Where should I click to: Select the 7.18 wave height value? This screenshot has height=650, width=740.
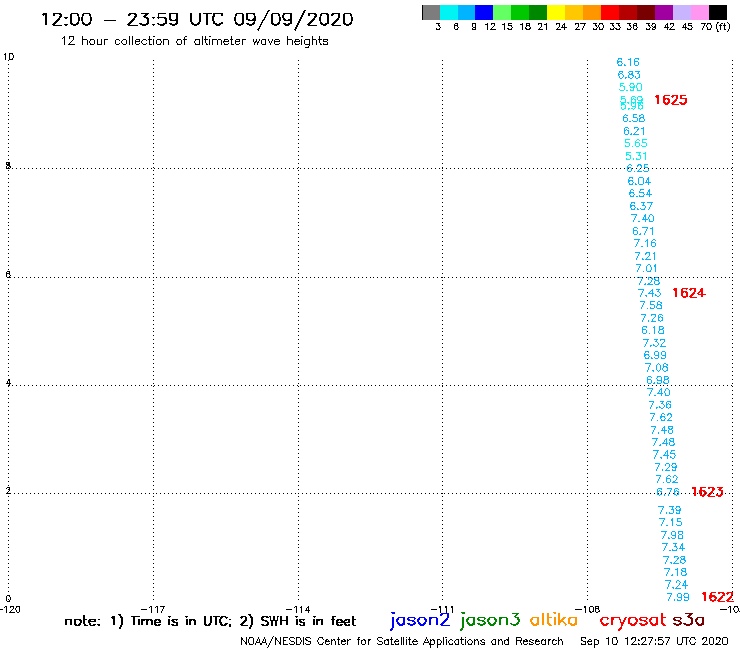click(675, 573)
